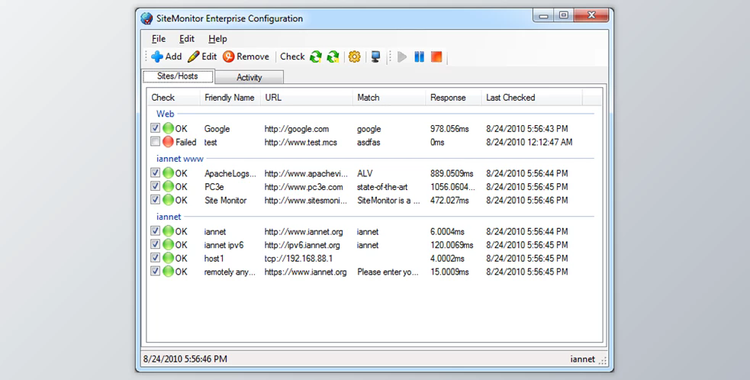Click the green status icon for ApacheLogs row
The height and width of the screenshot is (380, 750).
point(168,173)
